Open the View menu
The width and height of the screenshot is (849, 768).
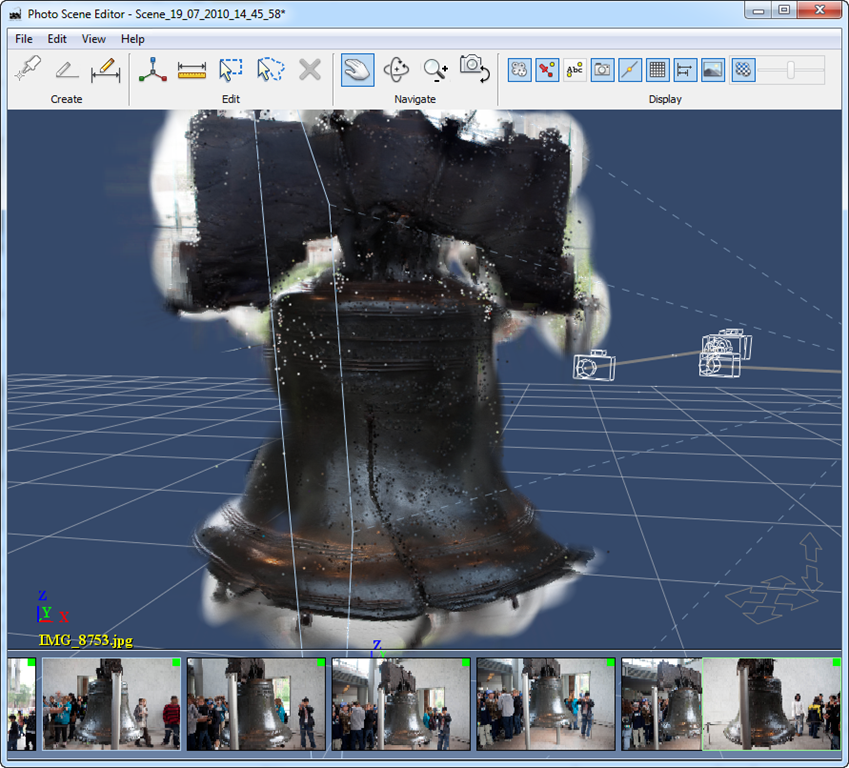[93, 39]
